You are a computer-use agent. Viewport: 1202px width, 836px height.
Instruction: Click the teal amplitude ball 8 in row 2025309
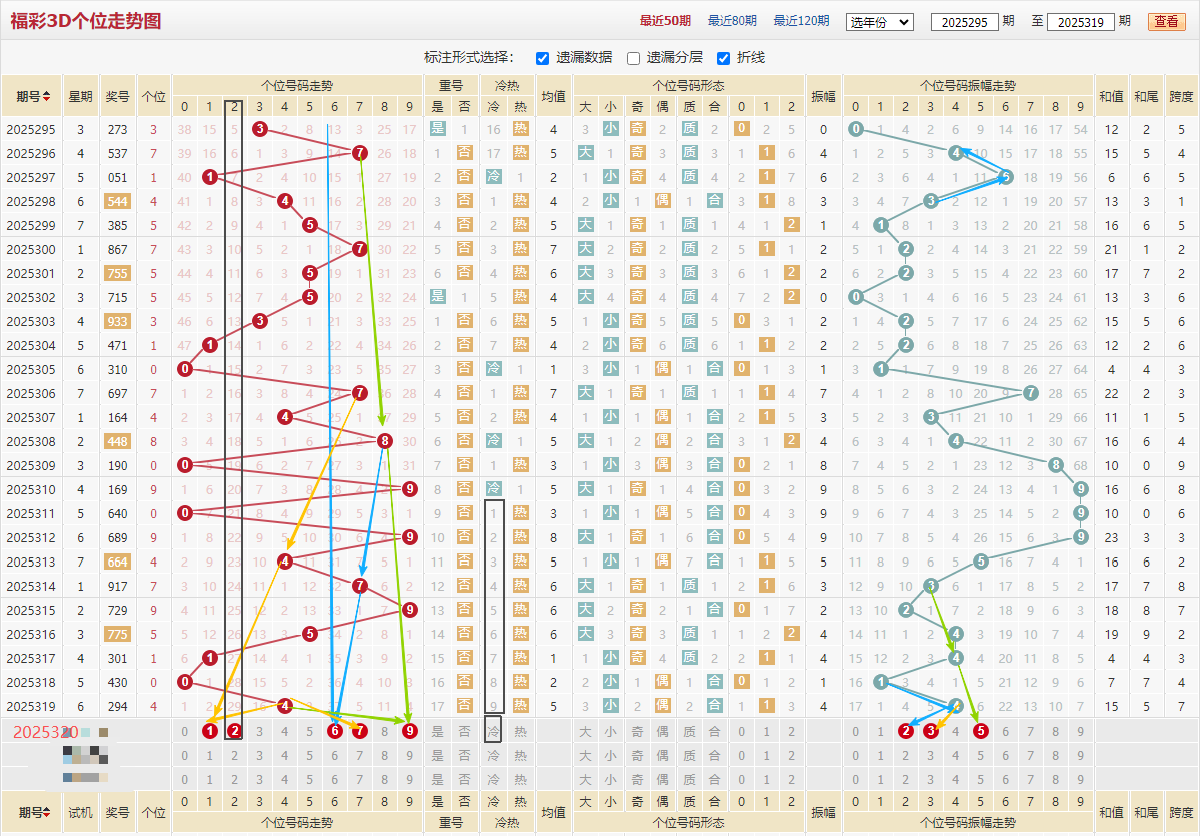[1056, 465]
